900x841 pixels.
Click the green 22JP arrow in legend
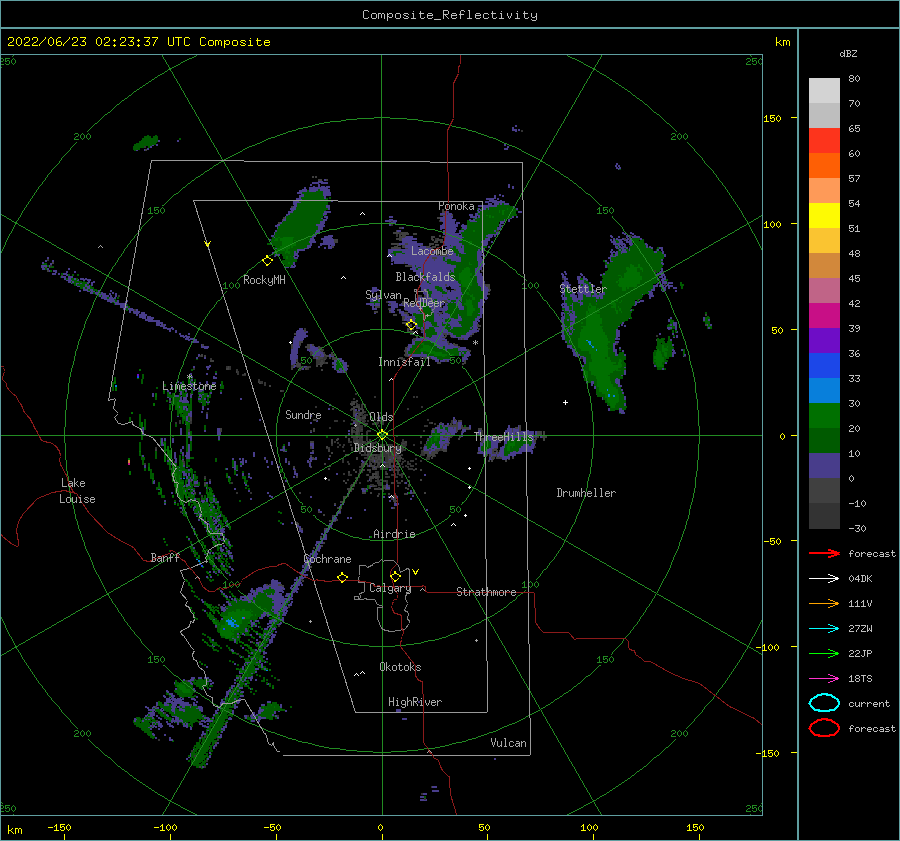point(824,653)
